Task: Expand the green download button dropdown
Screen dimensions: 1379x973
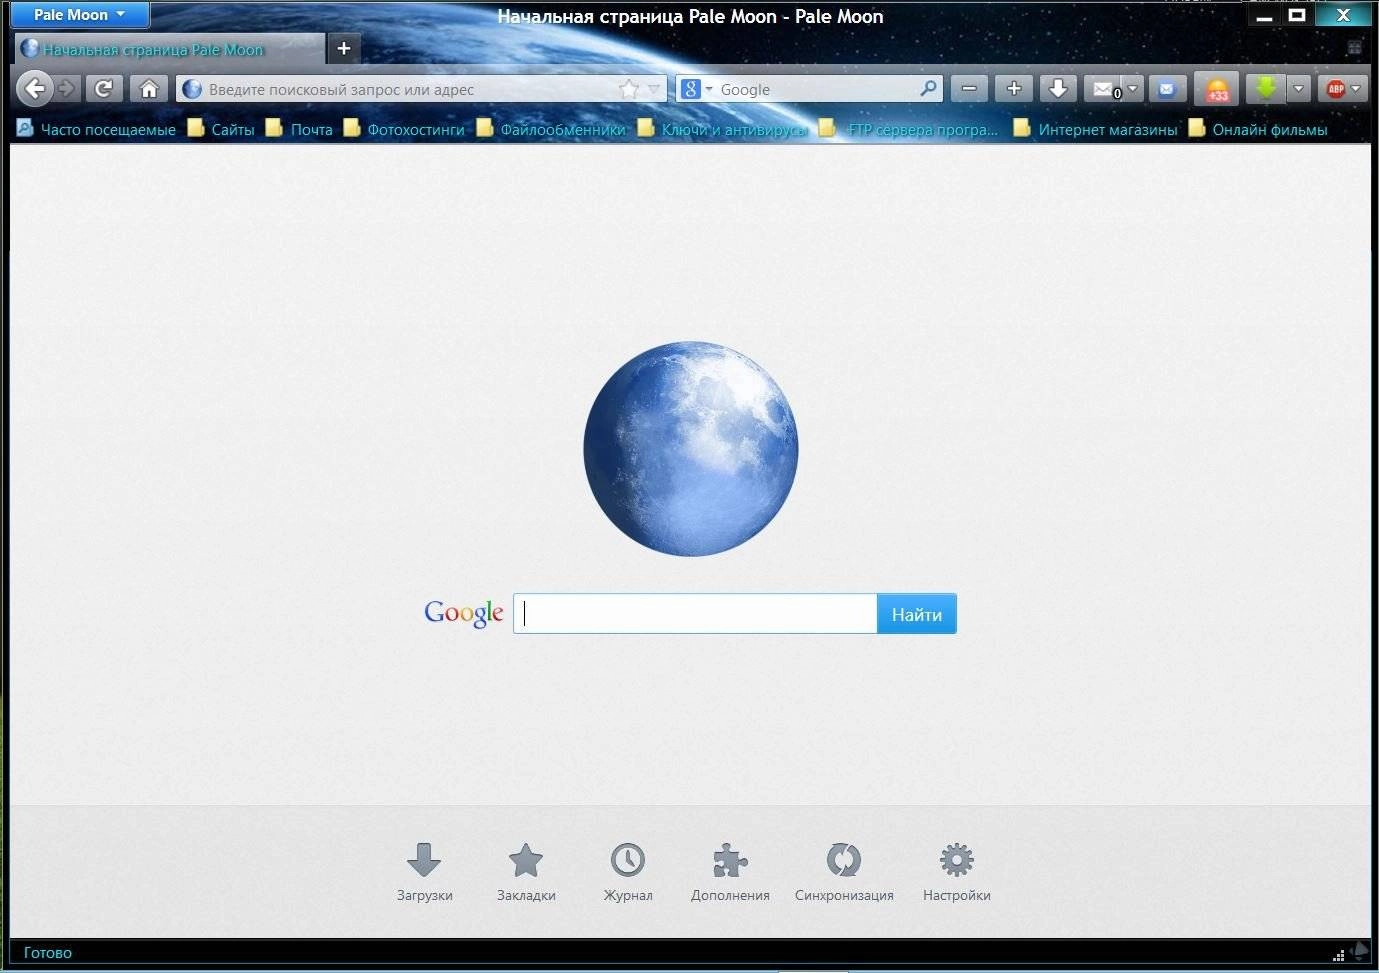Action: pos(1298,89)
